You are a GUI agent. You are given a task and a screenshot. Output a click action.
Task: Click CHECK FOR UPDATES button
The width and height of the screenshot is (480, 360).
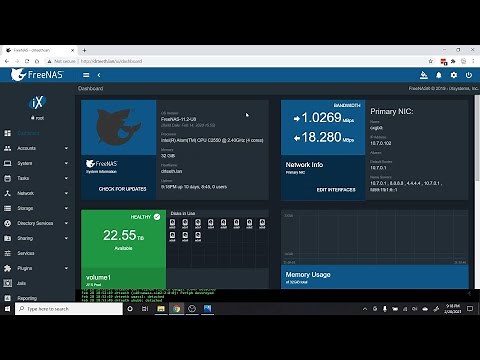pyautogui.click(x=122, y=189)
